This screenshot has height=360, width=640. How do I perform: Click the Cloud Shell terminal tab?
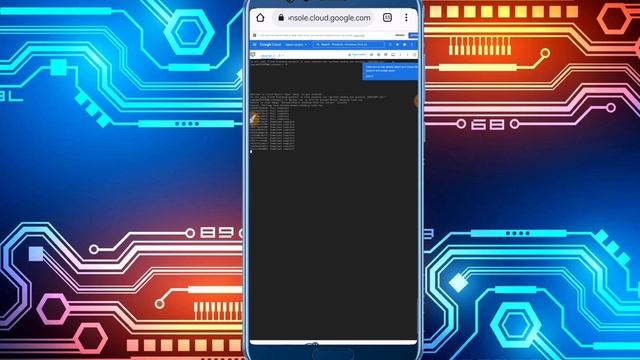click(267, 56)
